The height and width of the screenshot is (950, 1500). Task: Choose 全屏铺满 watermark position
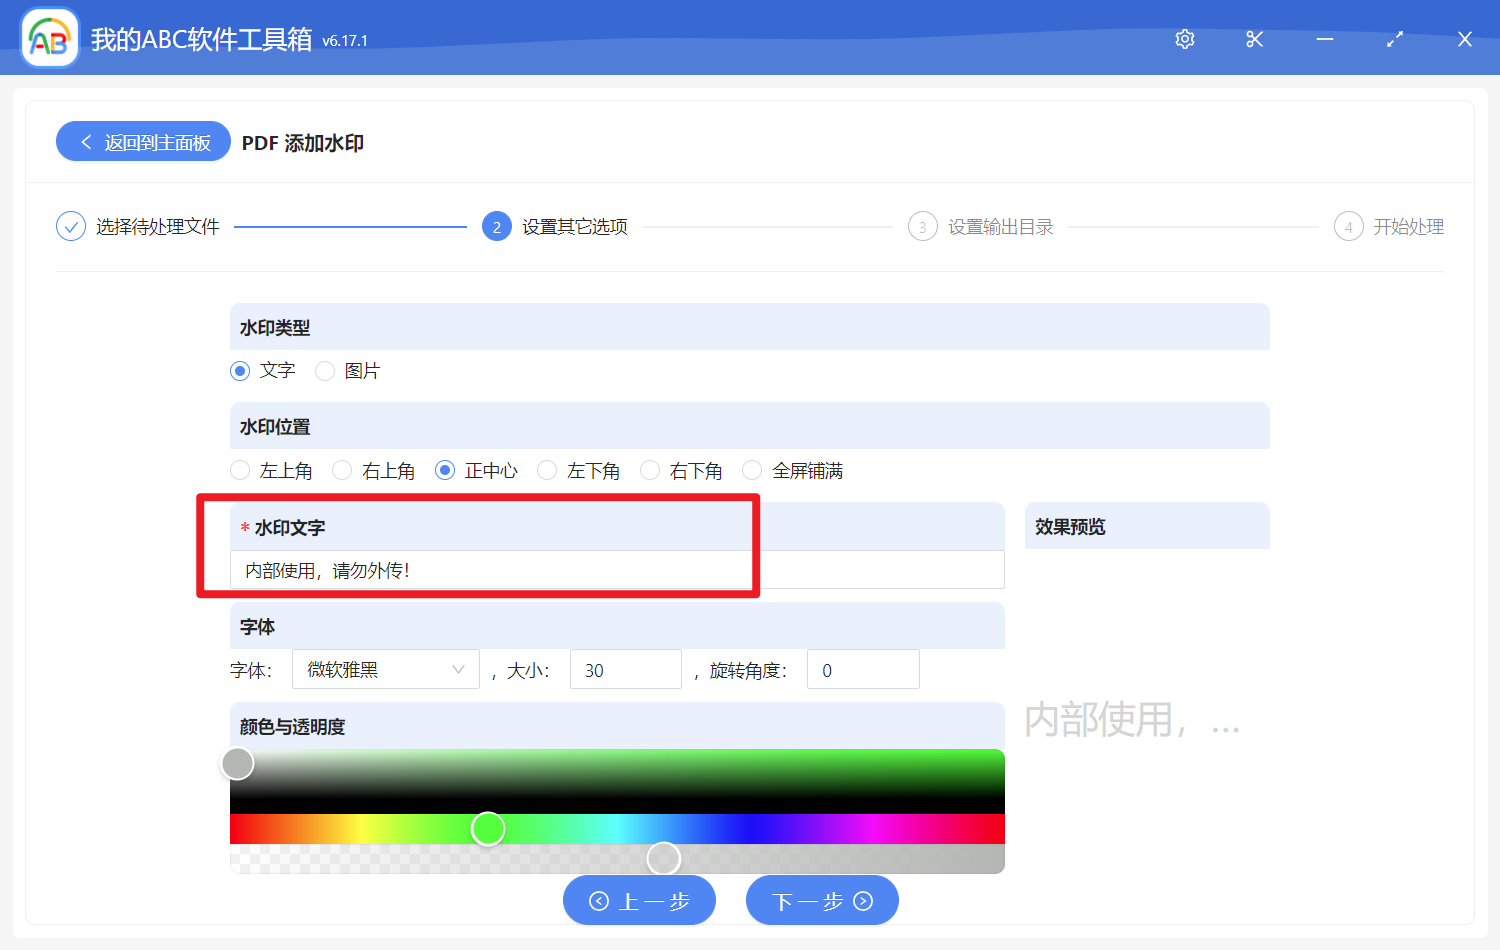tap(752, 470)
